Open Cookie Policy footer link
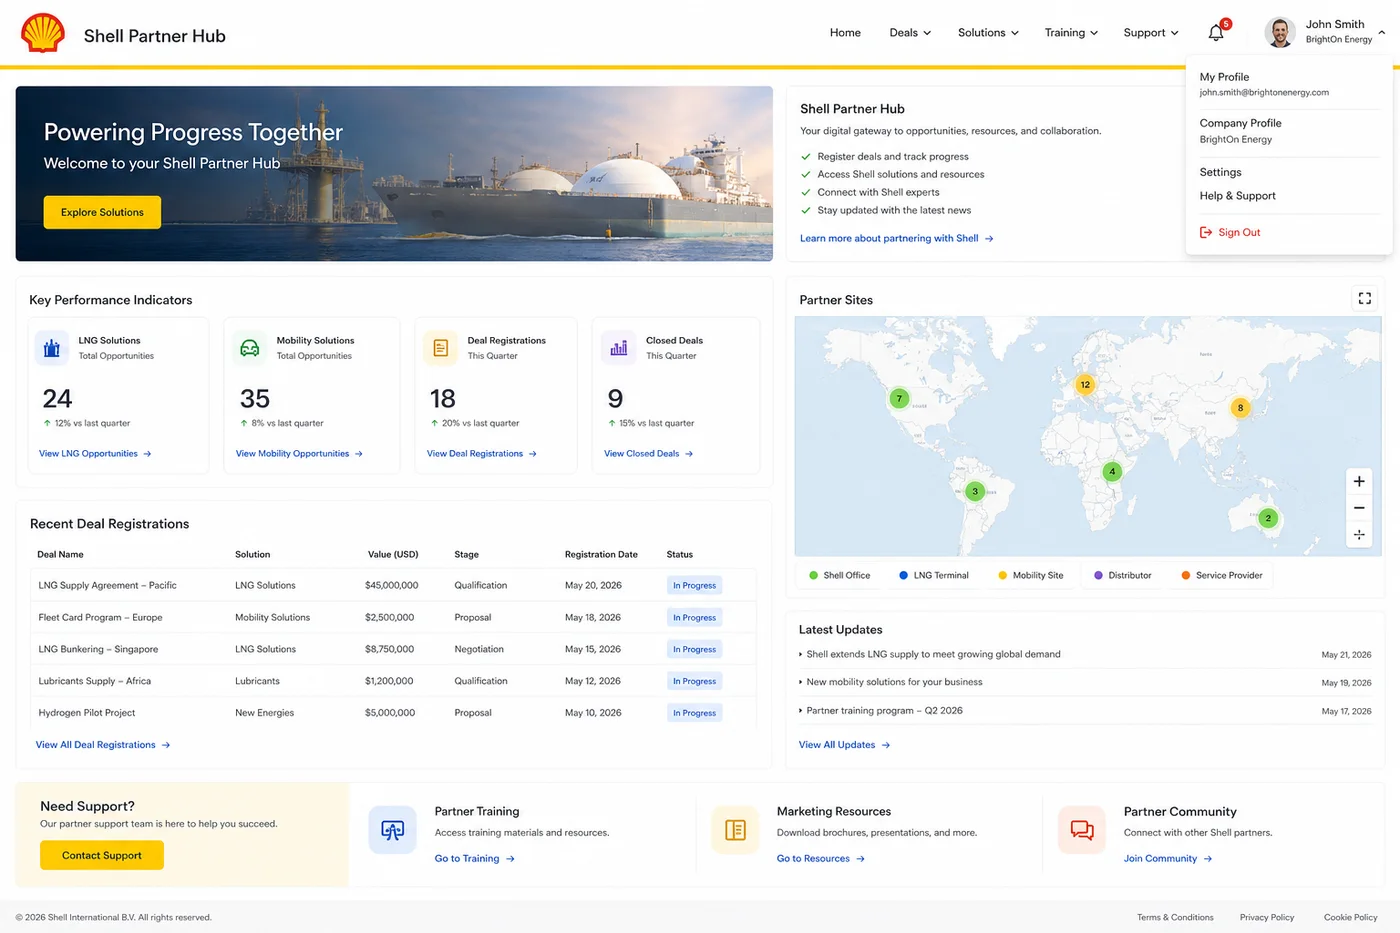1400x933 pixels. coord(1350,917)
